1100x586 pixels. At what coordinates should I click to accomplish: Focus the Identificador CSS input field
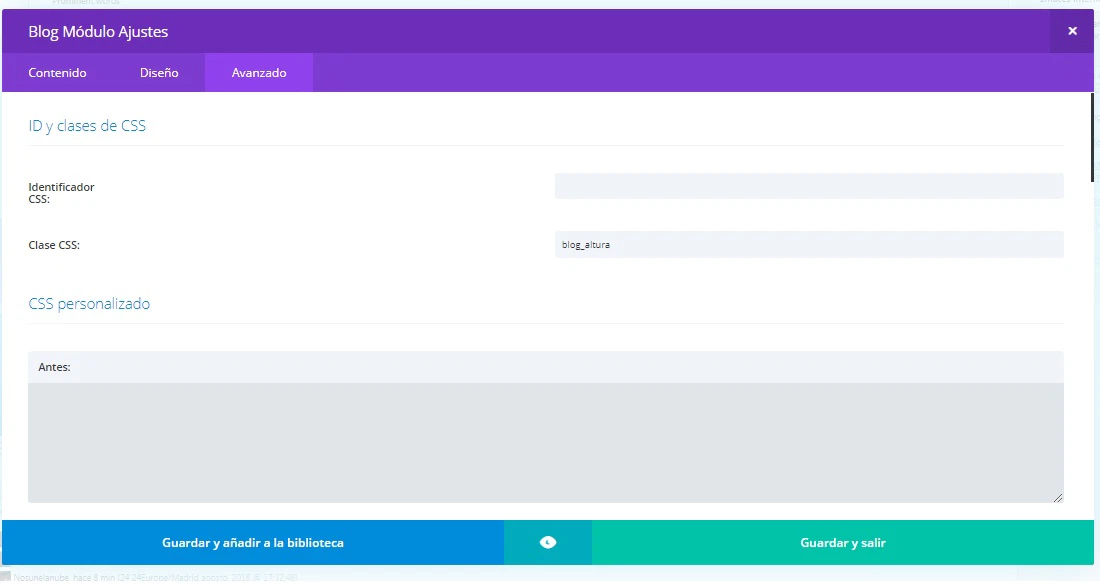[x=808, y=186]
